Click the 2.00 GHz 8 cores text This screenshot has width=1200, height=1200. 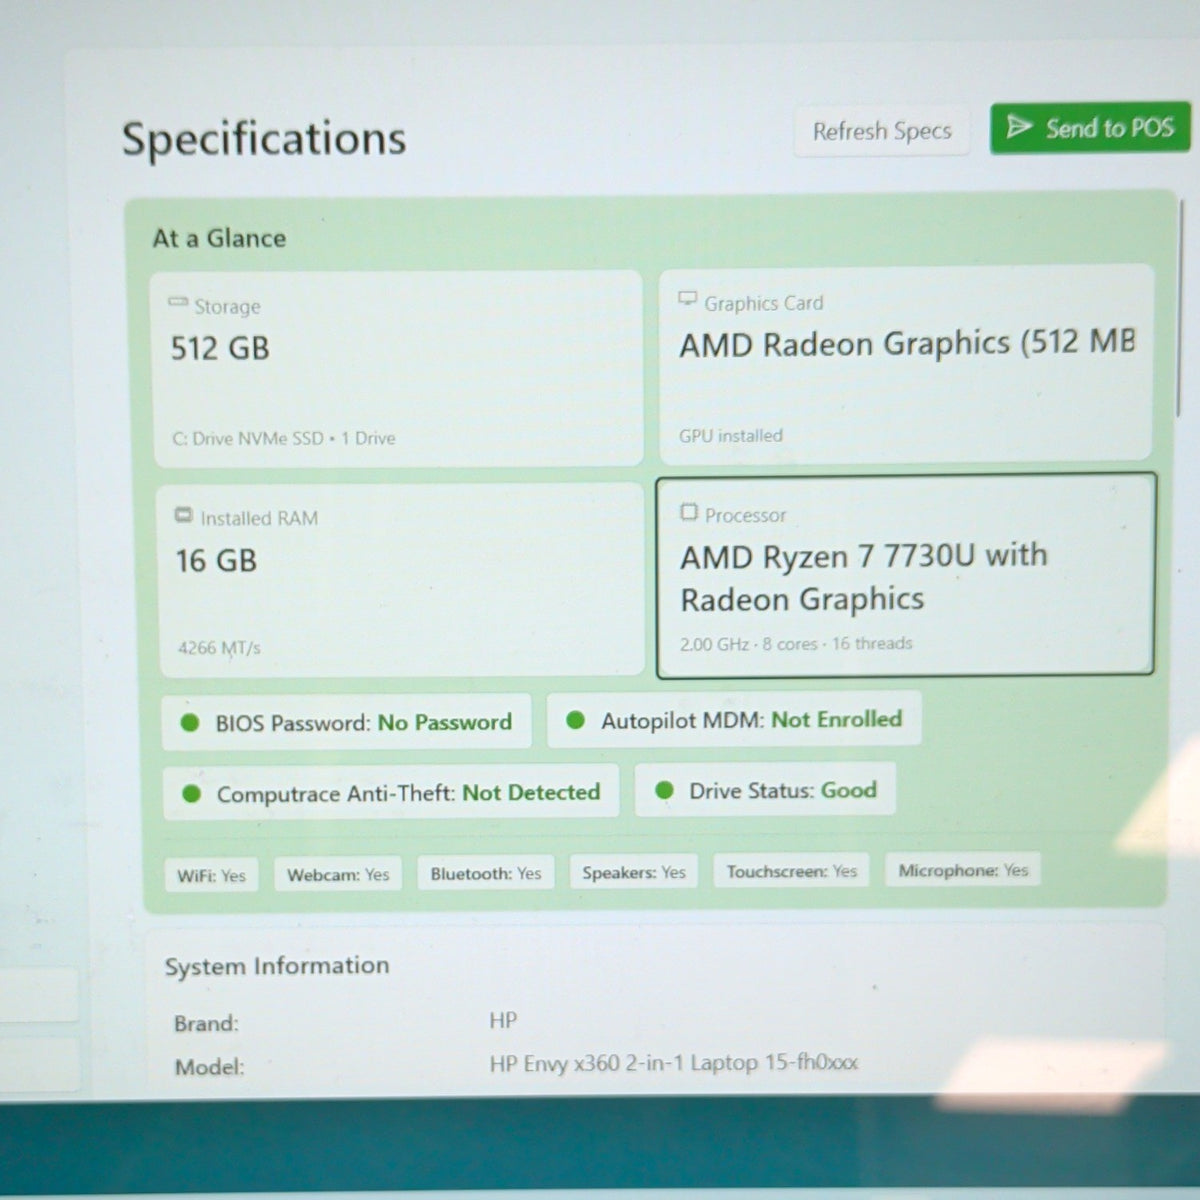[796, 643]
